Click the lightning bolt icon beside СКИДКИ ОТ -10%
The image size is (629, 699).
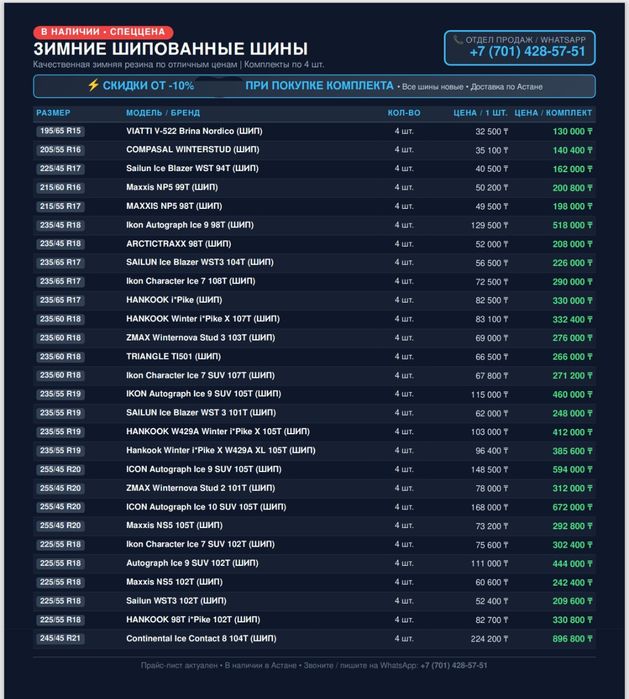[93, 85]
